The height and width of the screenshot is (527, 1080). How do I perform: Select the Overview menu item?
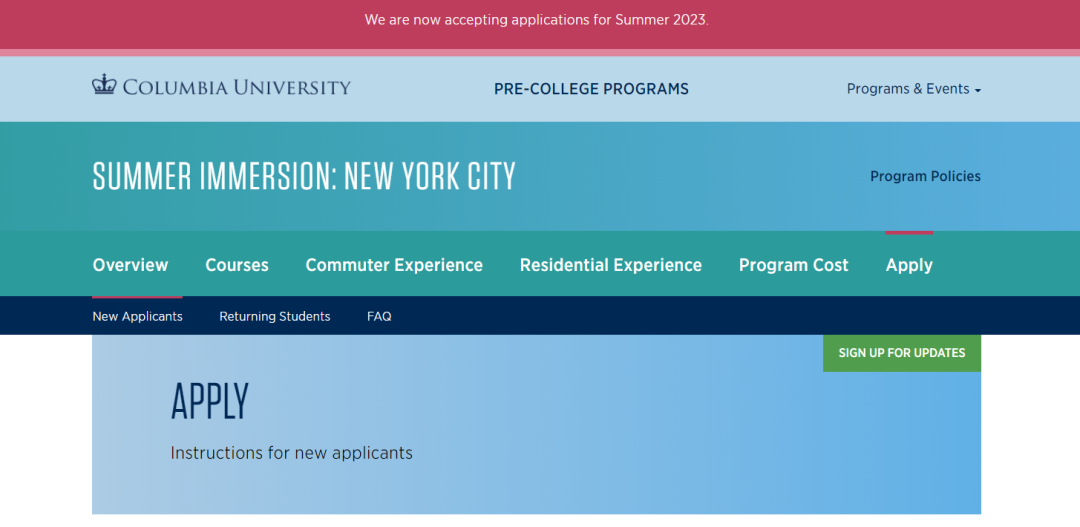click(x=130, y=265)
